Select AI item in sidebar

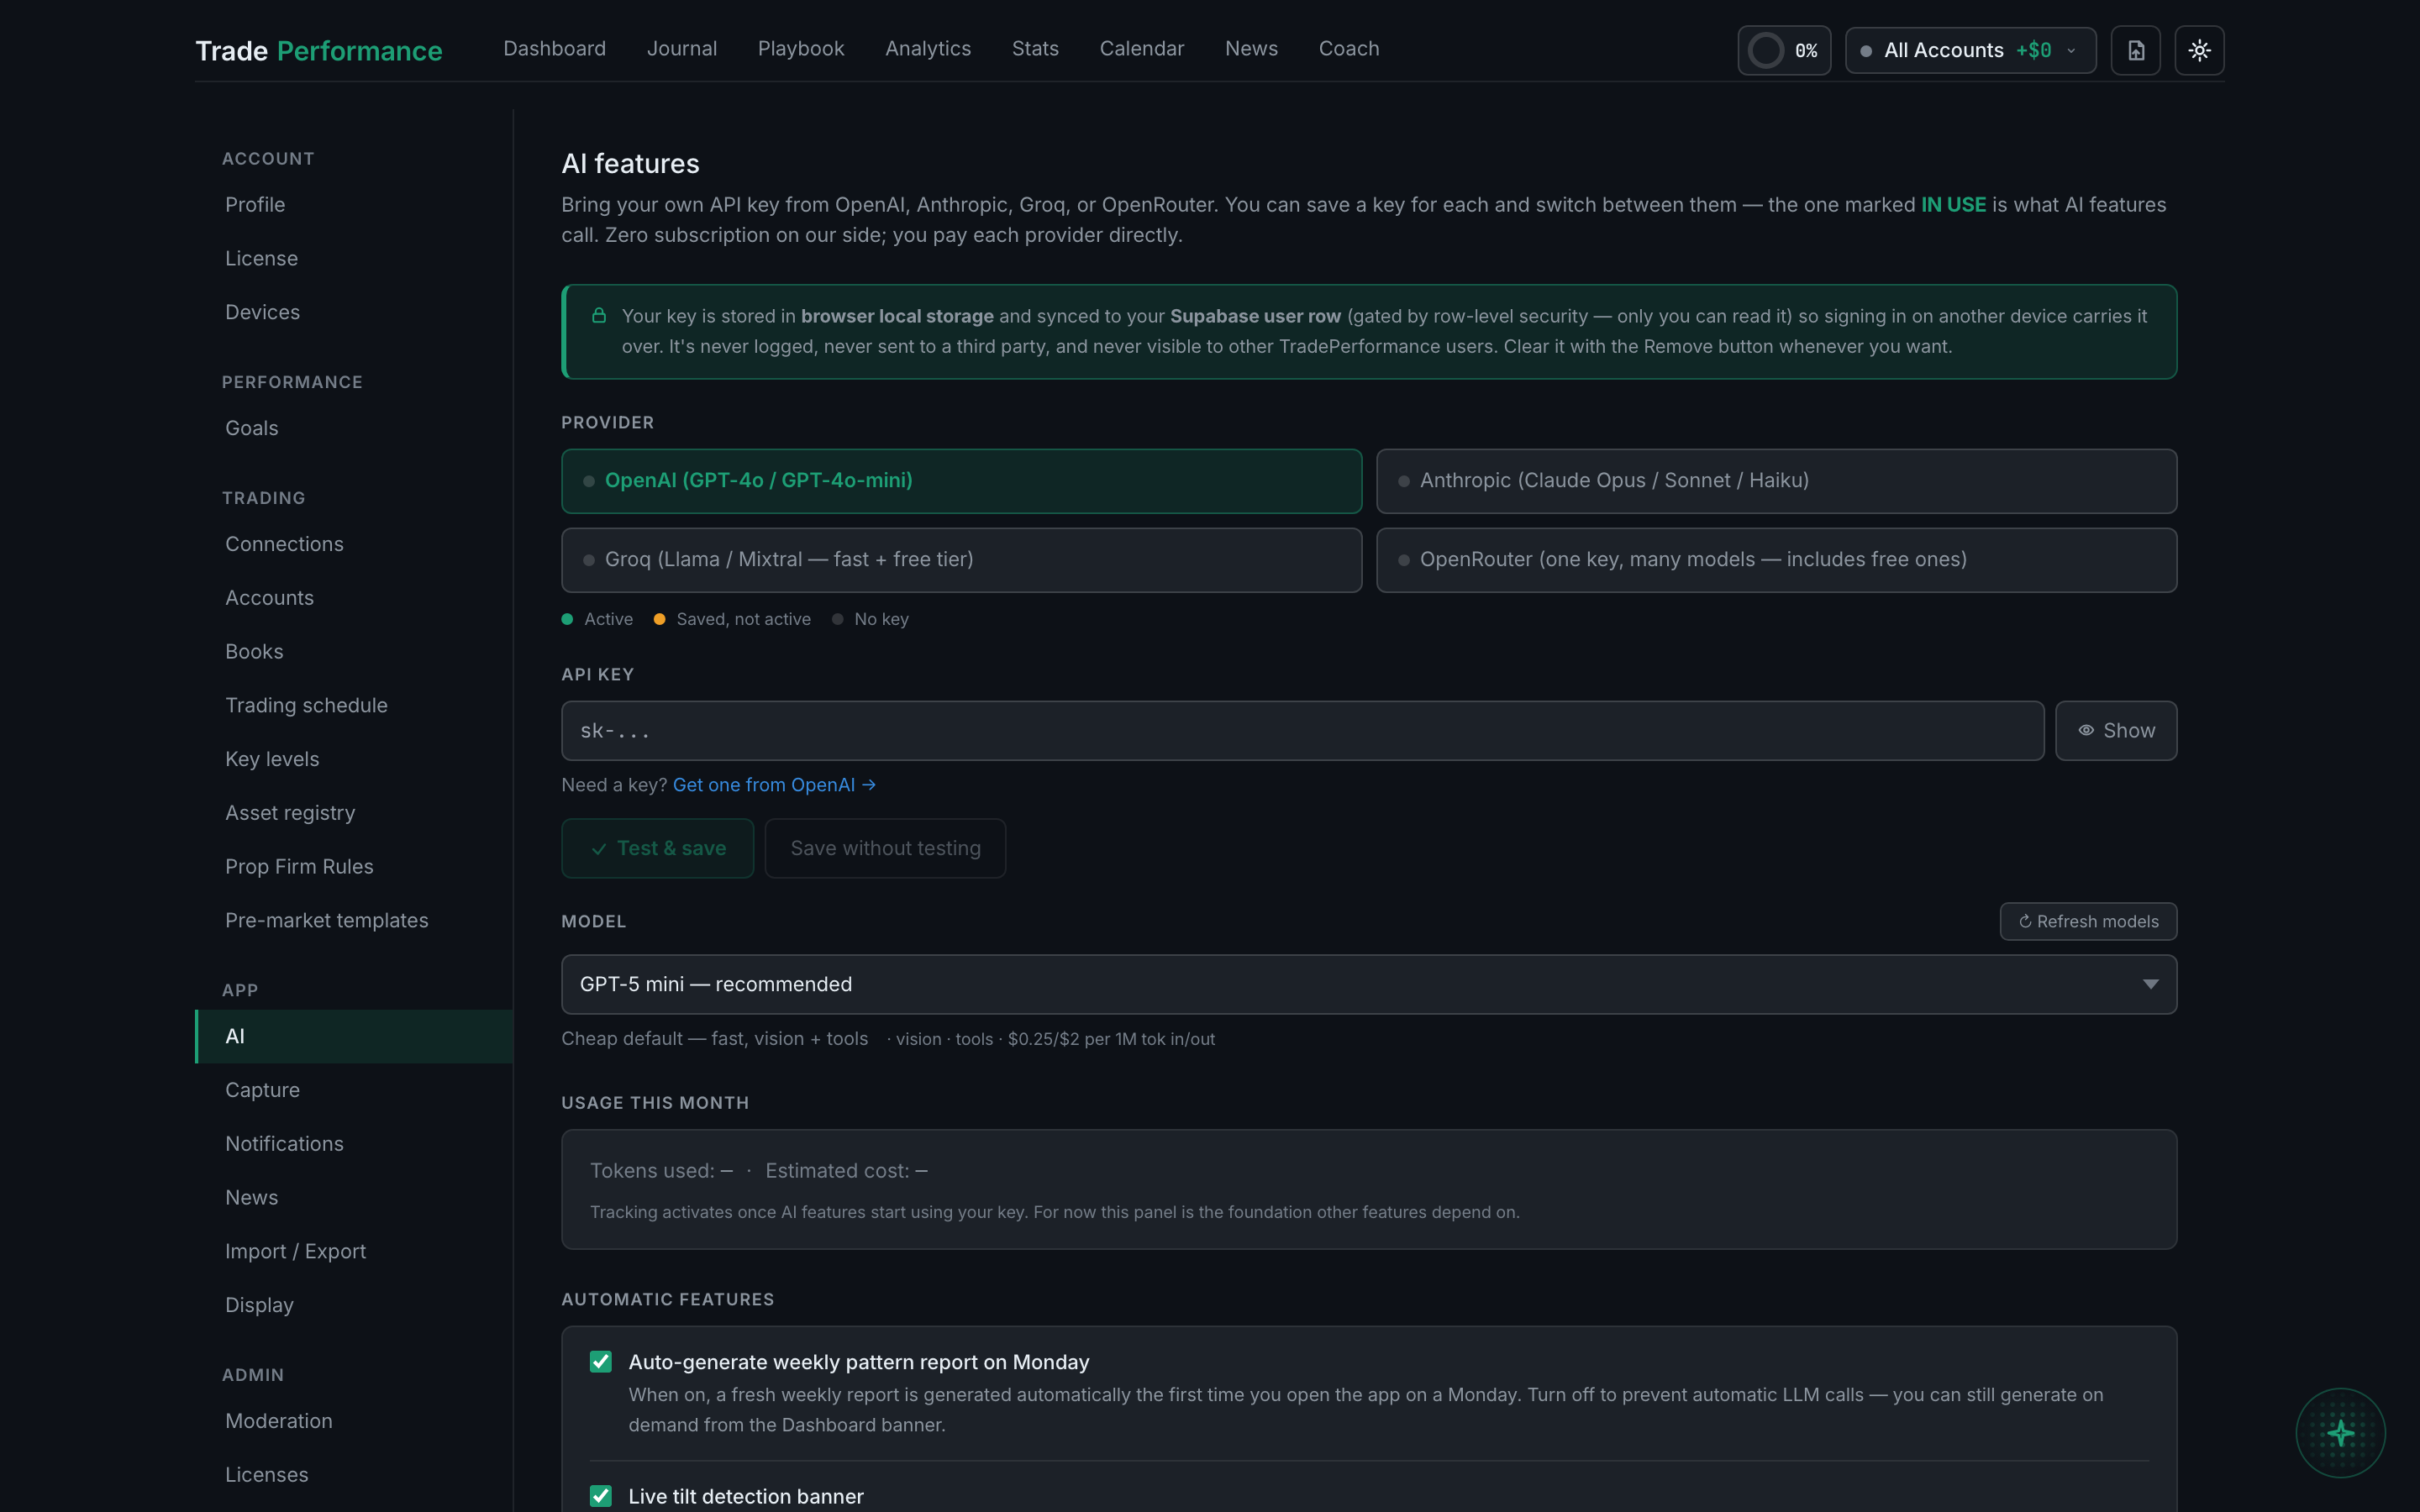pyautogui.click(x=355, y=1037)
